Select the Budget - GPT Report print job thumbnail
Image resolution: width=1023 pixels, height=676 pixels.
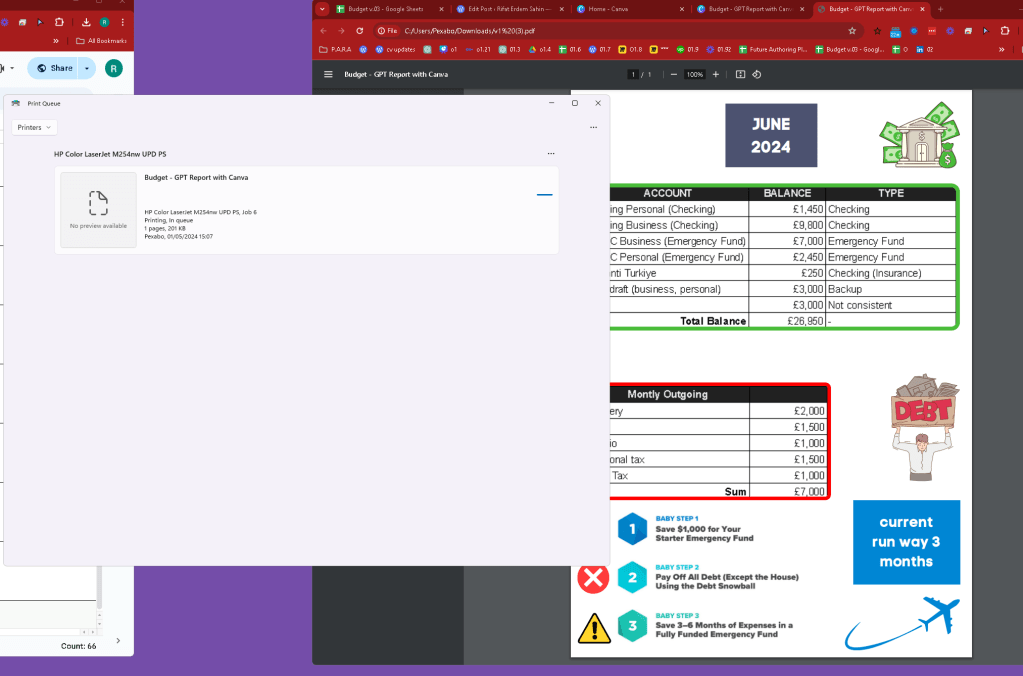click(x=98, y=209)
